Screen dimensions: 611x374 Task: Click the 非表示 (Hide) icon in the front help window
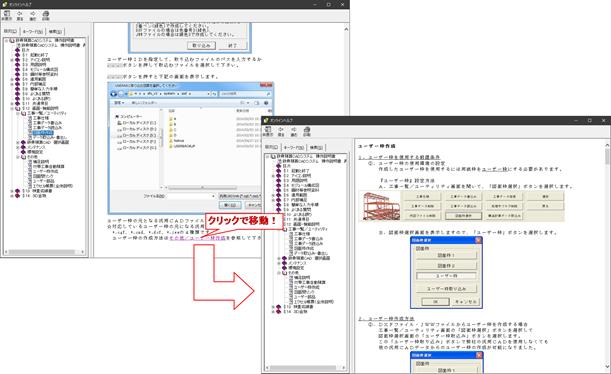(x=268, y=131)
